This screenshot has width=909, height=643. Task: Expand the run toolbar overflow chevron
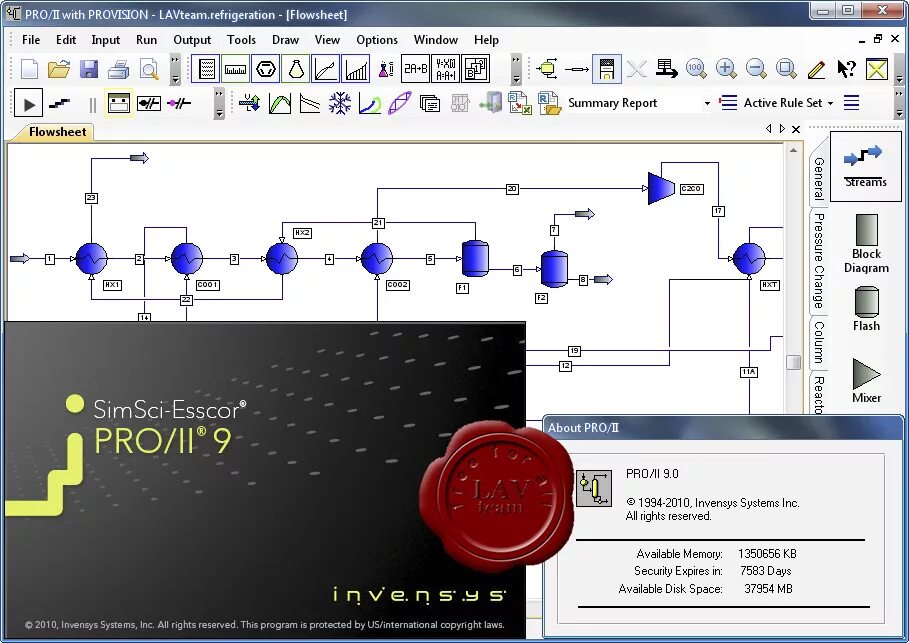pyautogui.click(x=219, y=104)
